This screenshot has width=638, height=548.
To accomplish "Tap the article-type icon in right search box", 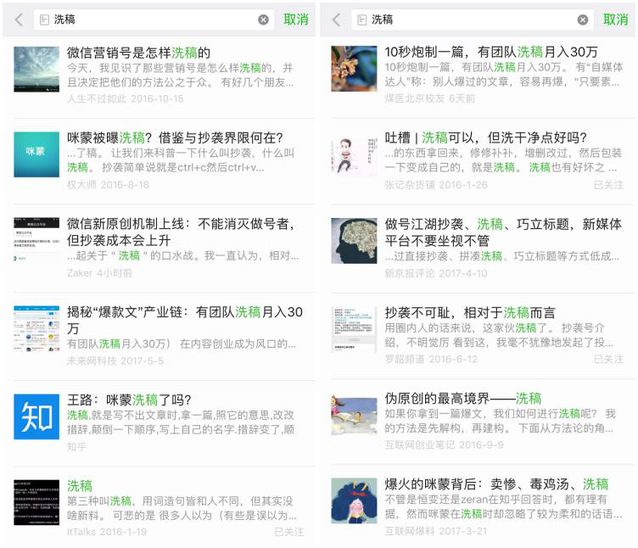I will [362, 20].
